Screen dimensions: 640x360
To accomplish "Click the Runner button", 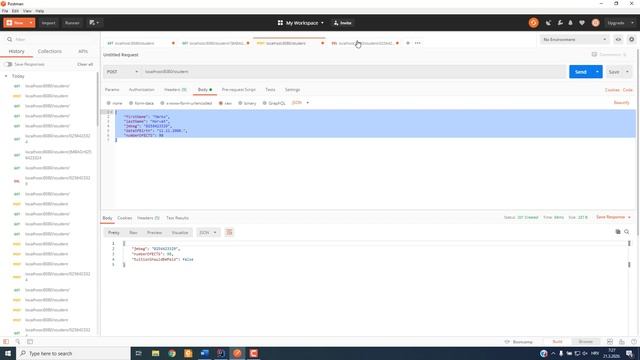I will pos(72,23).
